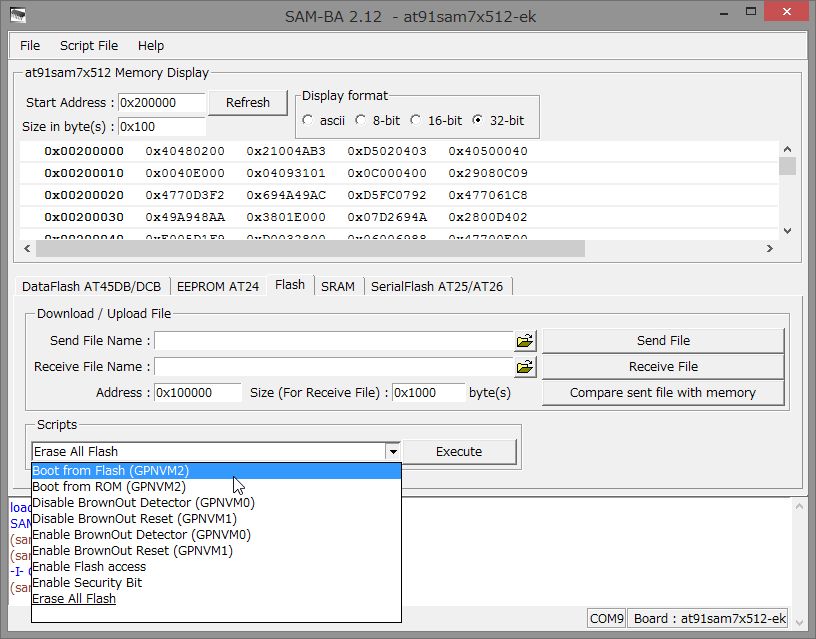Choose Erase All Flash in list
Screen dimensions: 816x639
click(216, 599)
